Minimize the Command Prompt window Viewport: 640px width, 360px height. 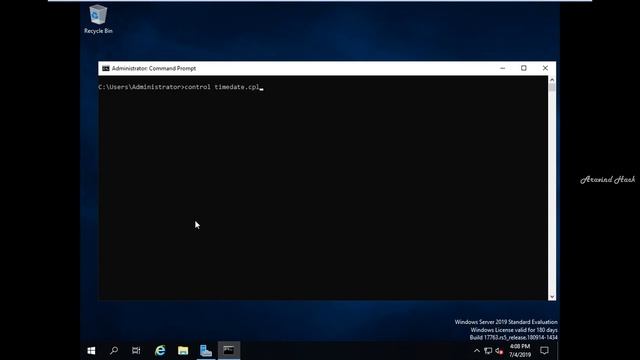point(502,68)
